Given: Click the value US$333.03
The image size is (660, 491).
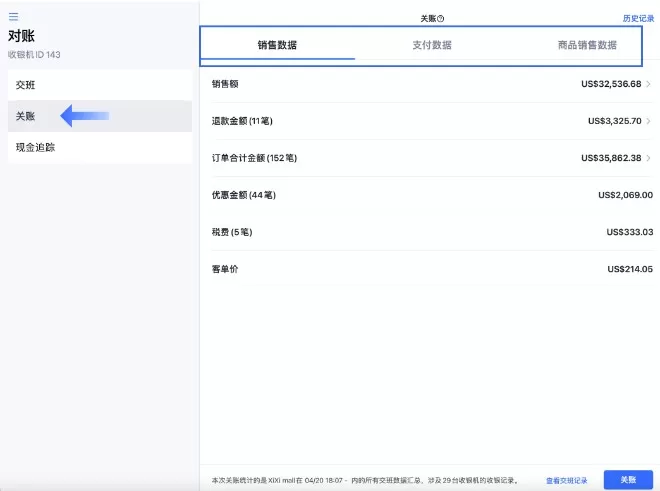Looking at the screenshot, I should [630, 232].
